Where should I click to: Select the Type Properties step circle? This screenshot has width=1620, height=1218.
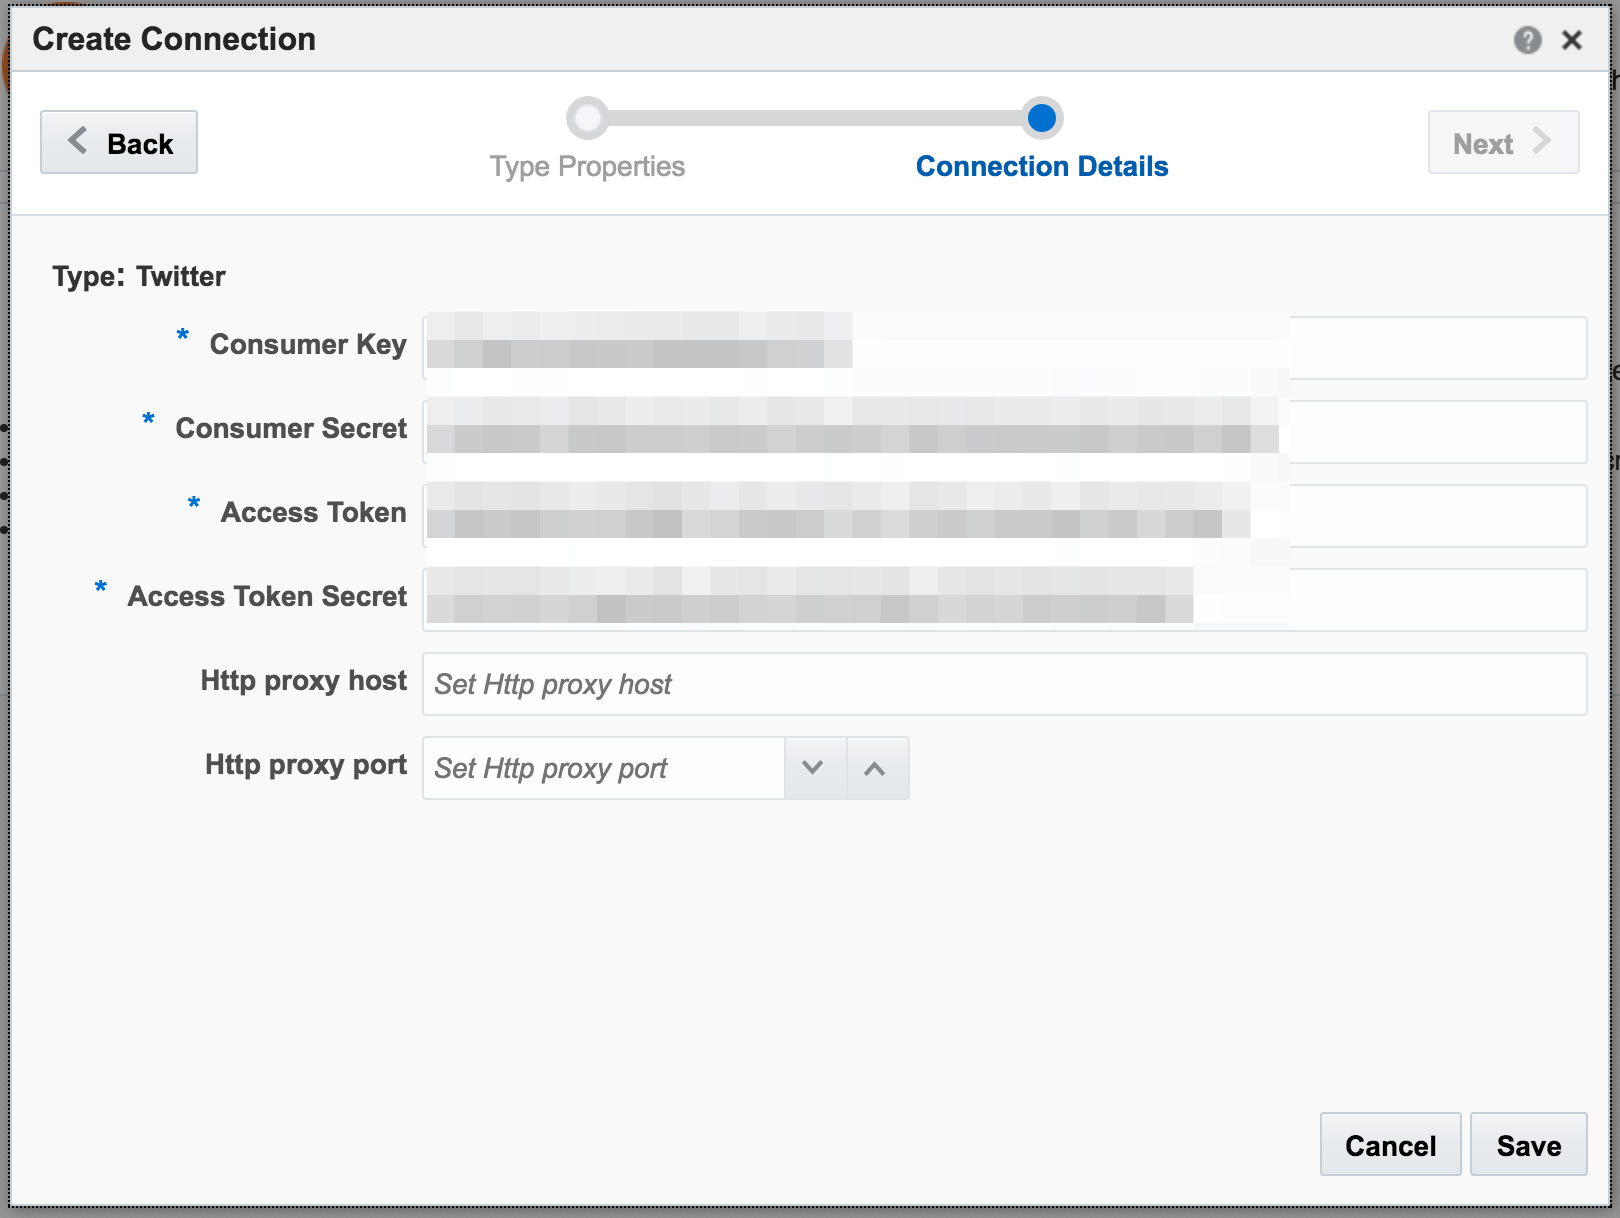[587, 118]
